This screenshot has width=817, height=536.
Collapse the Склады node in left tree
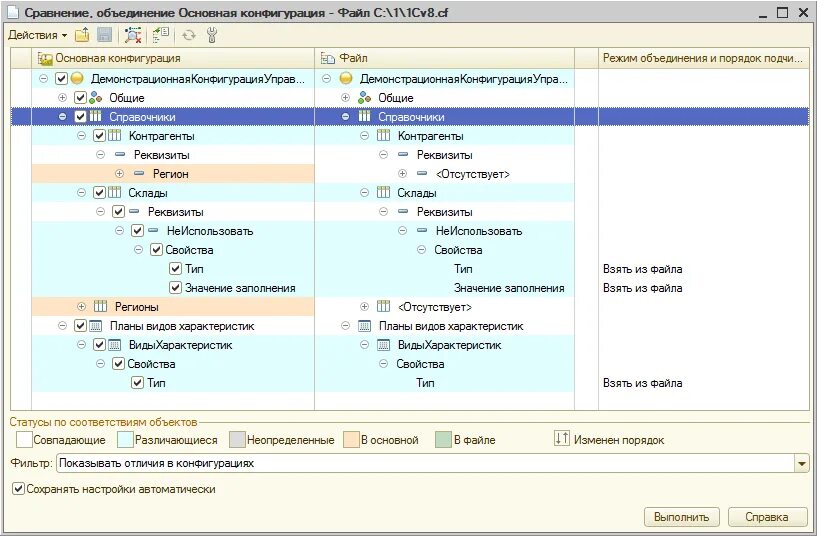click(x=81, y=193)
